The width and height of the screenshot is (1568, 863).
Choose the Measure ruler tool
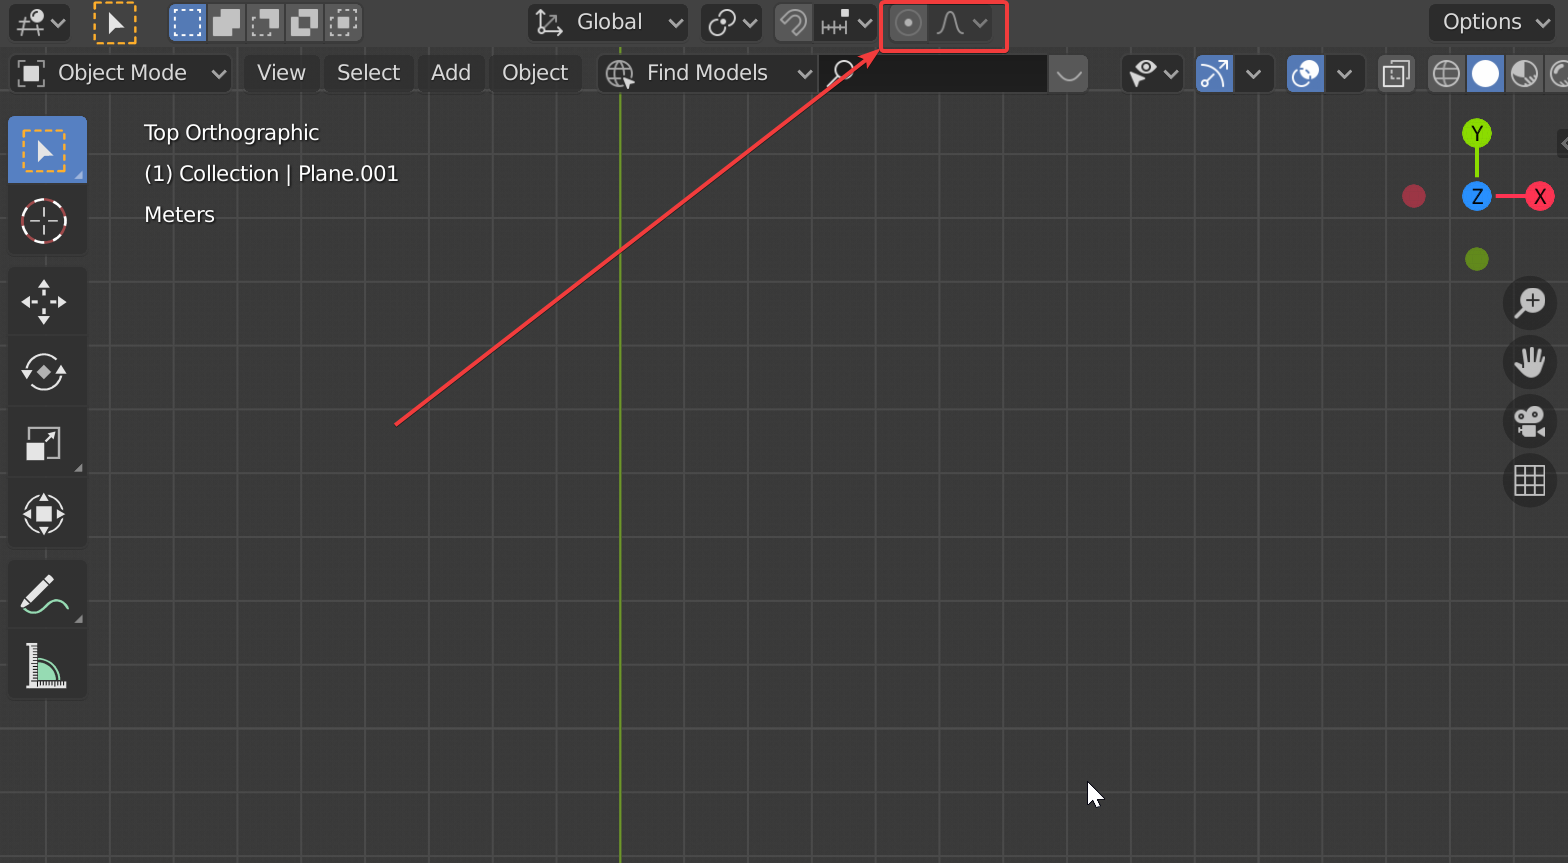47,665
